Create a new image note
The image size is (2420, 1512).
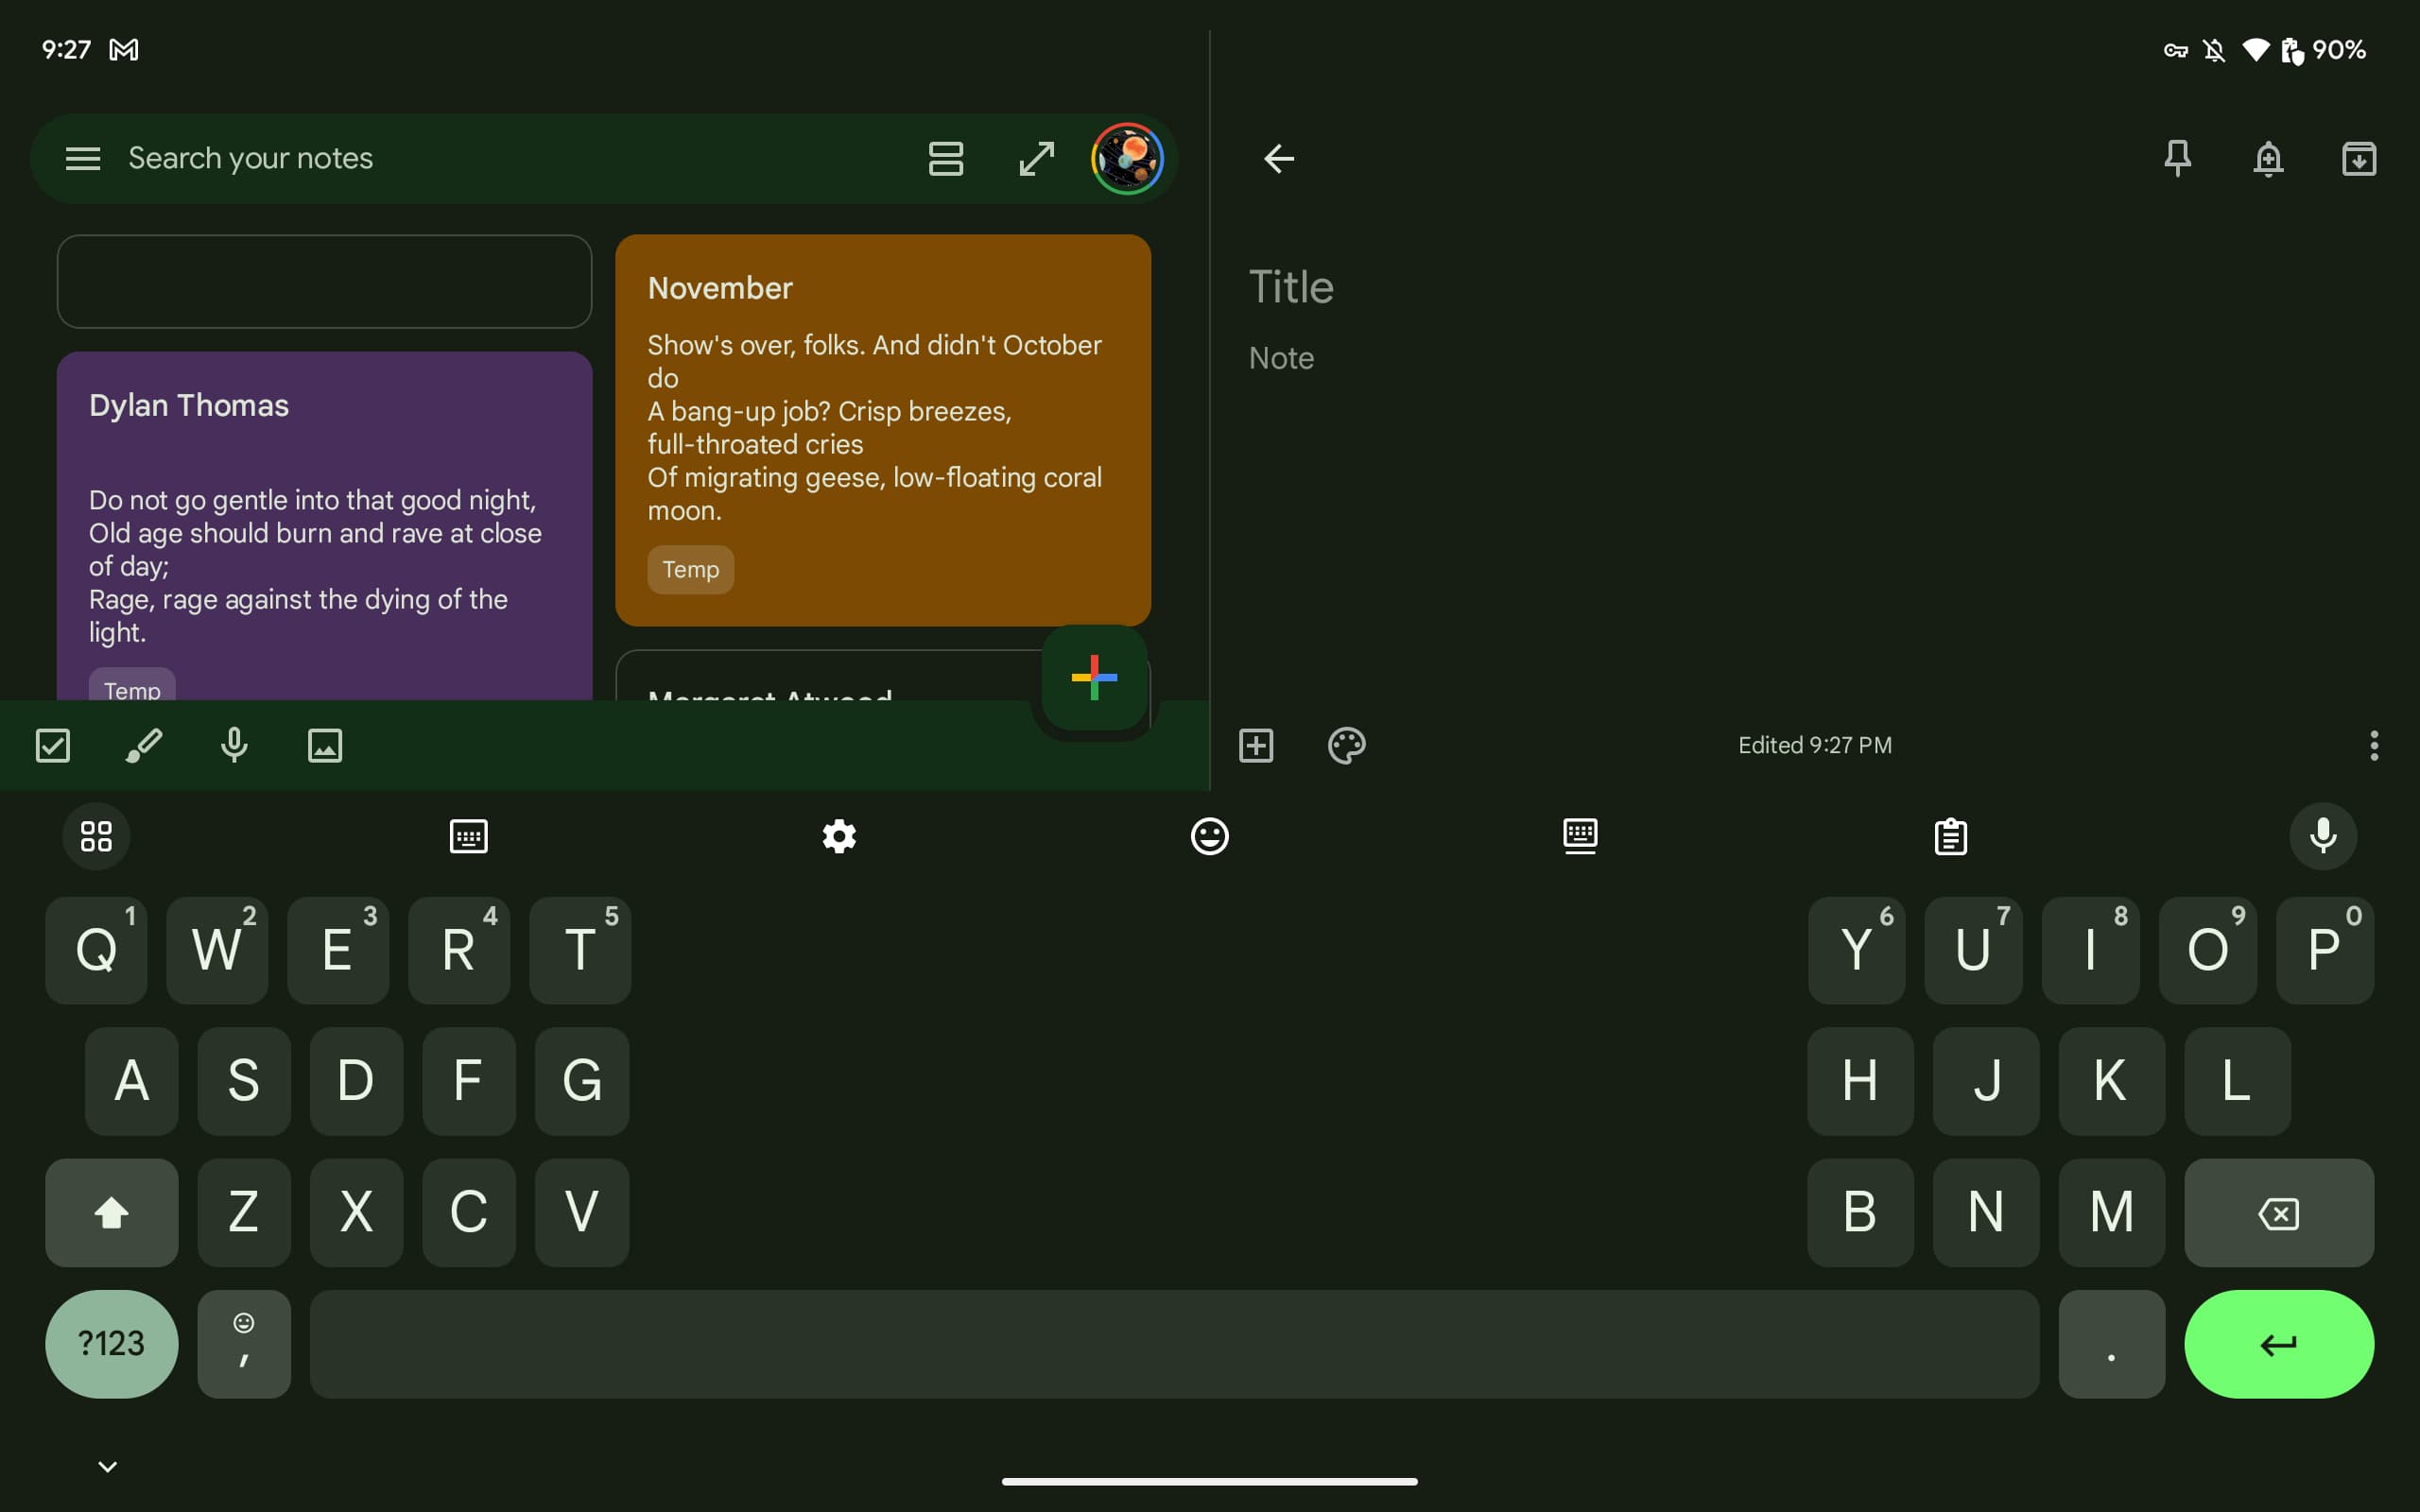(x=325, y=745)
